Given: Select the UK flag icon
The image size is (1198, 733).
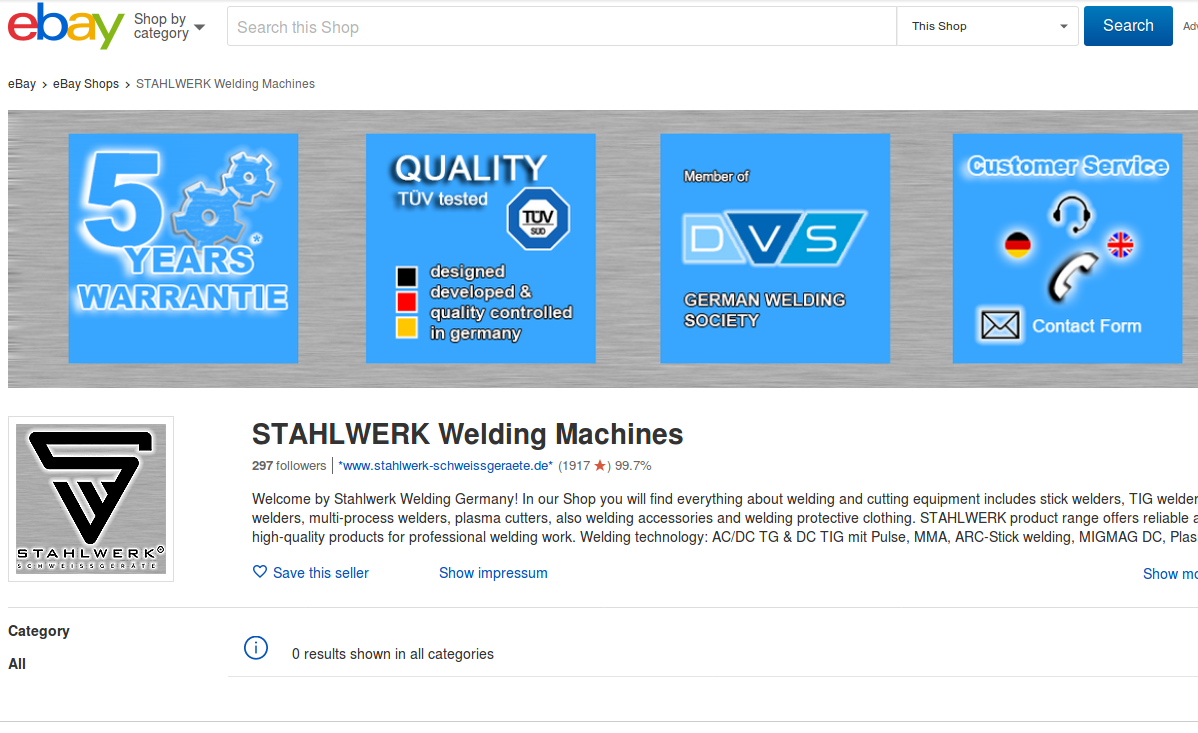Looking at the screenshot, I should coord(1120,245).
